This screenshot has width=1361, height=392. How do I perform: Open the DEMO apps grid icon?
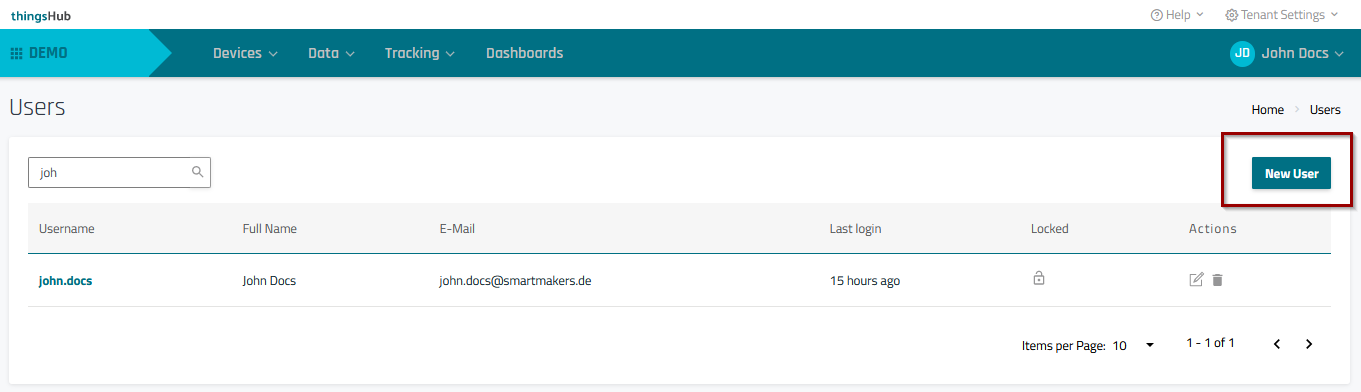[16, 53]
